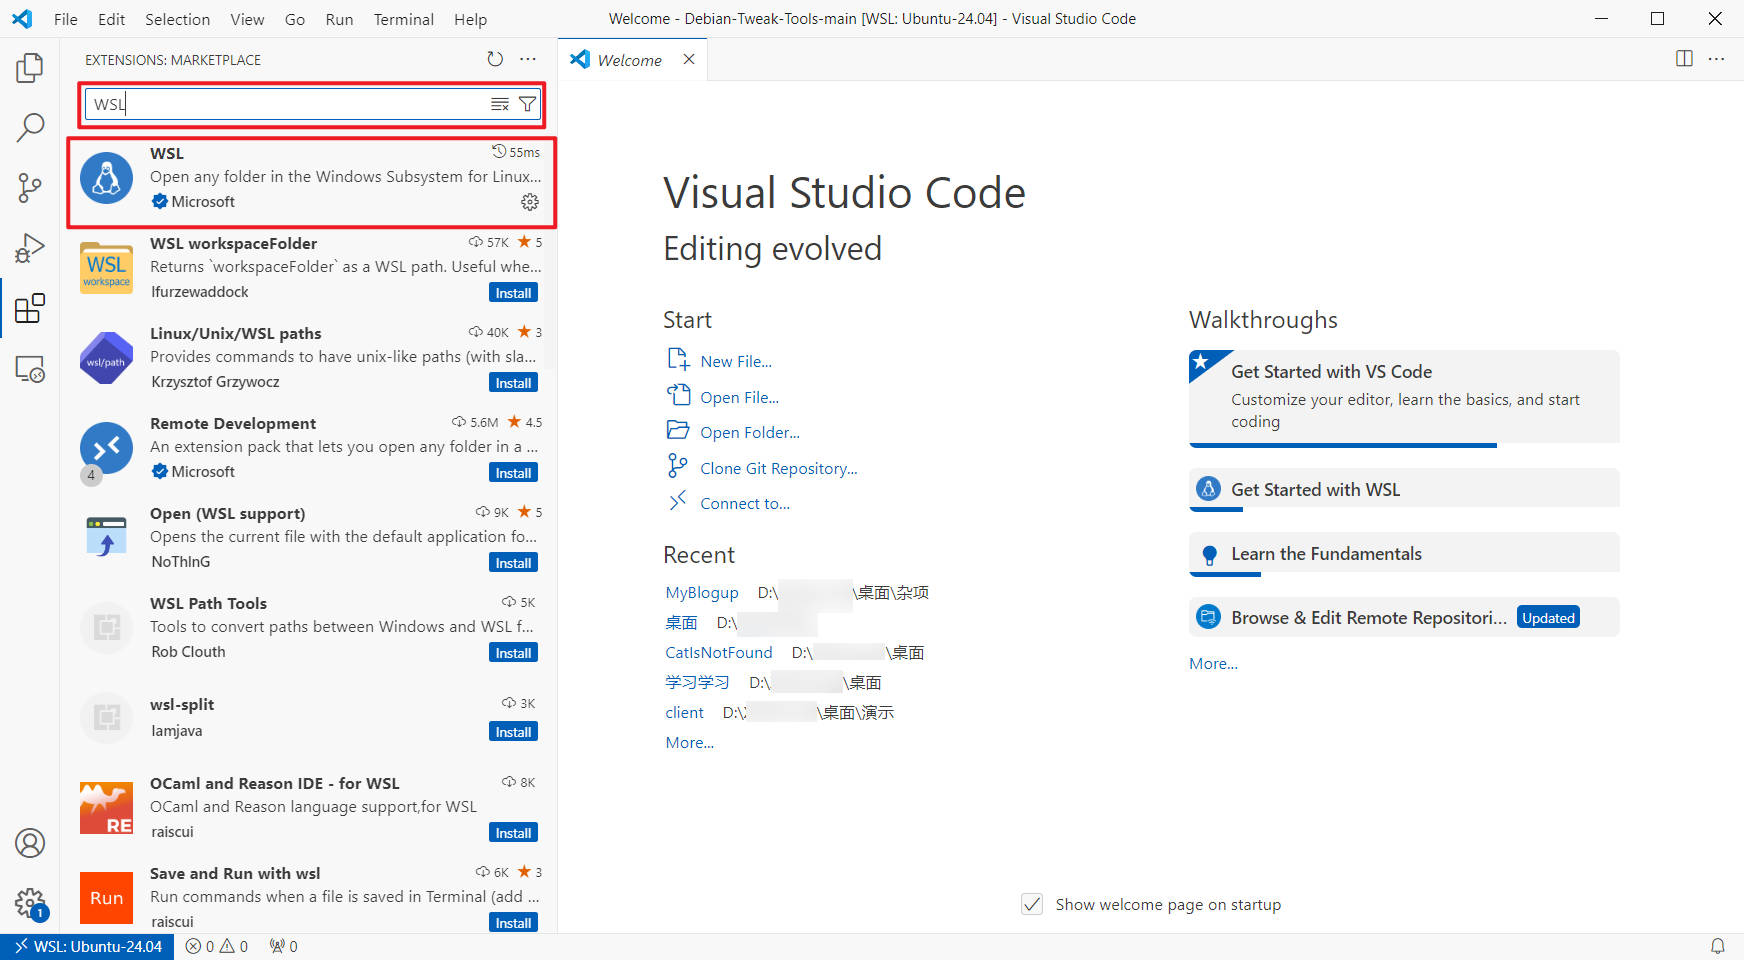Open recent folder CatIsNotFound
Image resolution: width=1744 pixels, height=960 pixels.
pos(719,652)
